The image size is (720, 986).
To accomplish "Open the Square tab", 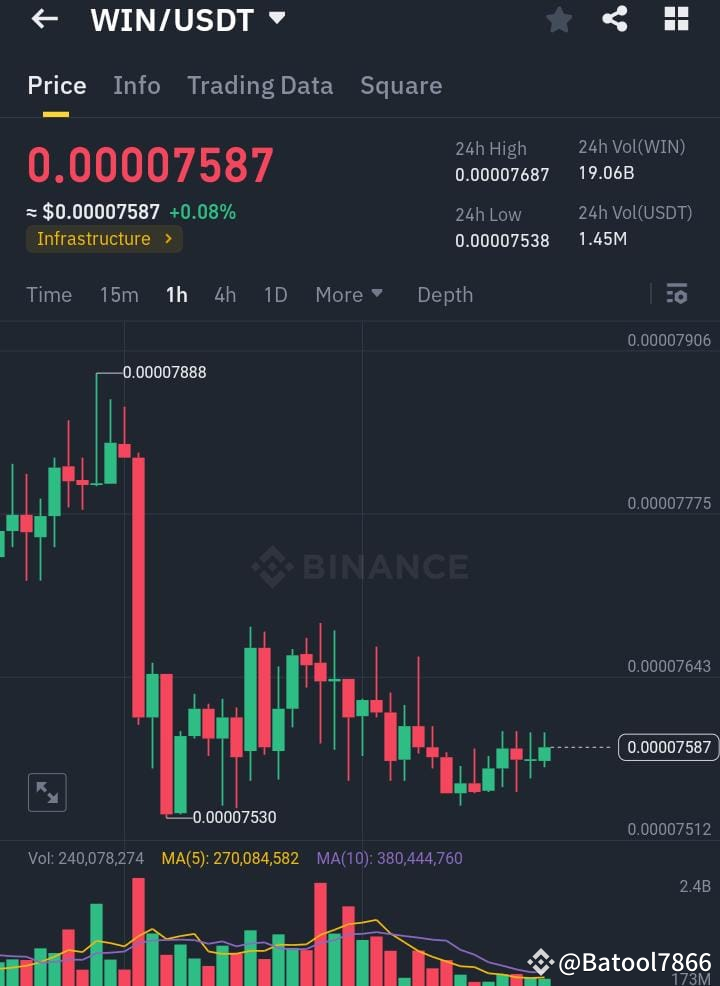I will [401, 86].
